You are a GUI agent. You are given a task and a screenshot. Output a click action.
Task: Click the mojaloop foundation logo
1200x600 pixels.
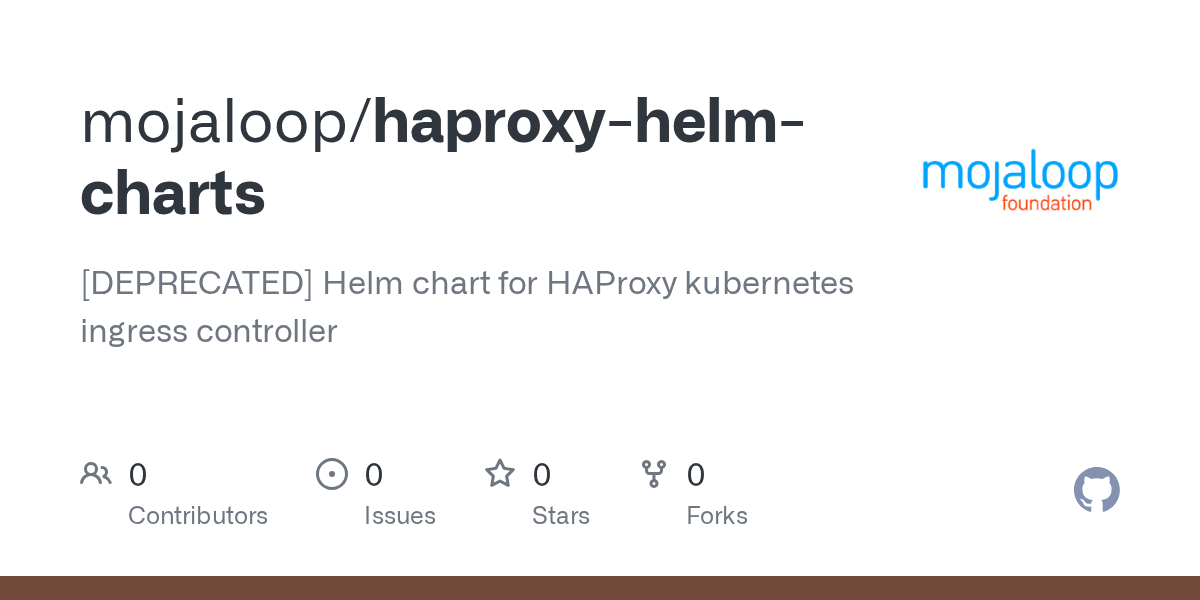point(1020,181)
